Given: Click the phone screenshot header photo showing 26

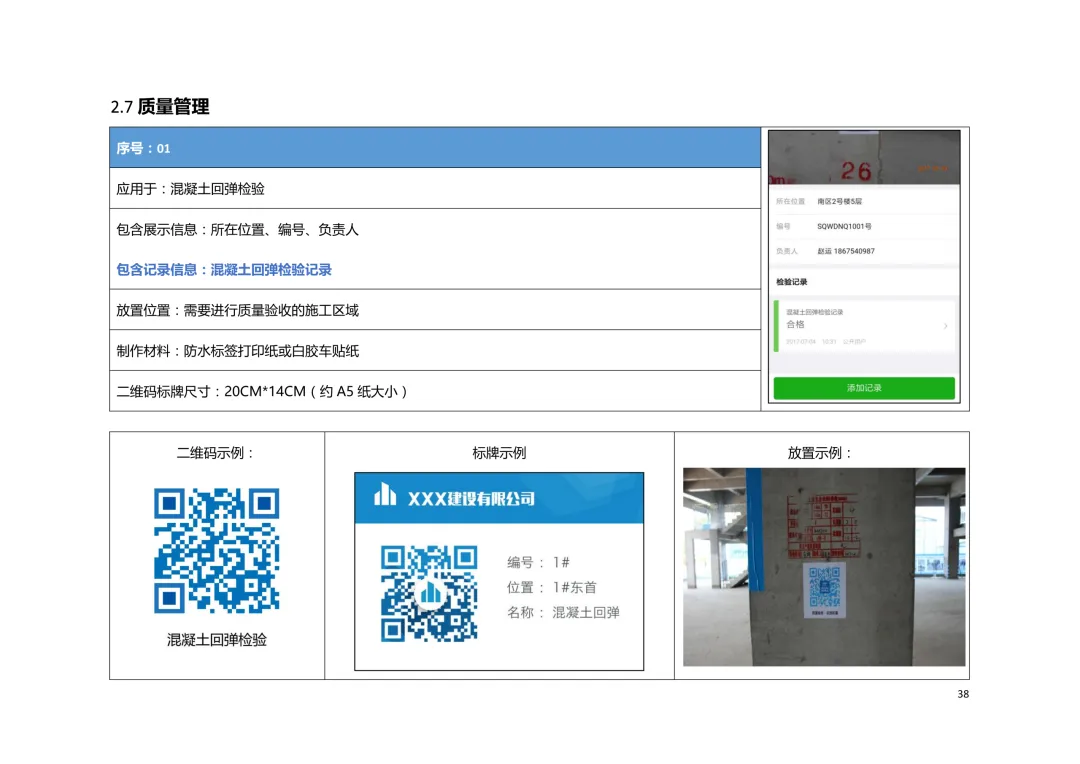Looking at the screenshot, I should point(864,158).
